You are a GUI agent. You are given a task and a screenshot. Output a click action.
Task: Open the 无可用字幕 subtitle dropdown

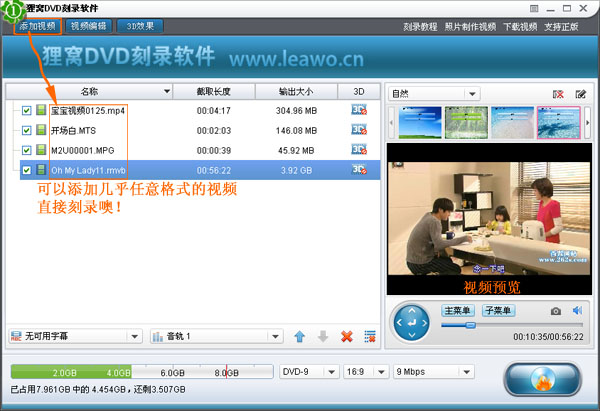pos(75,336)
